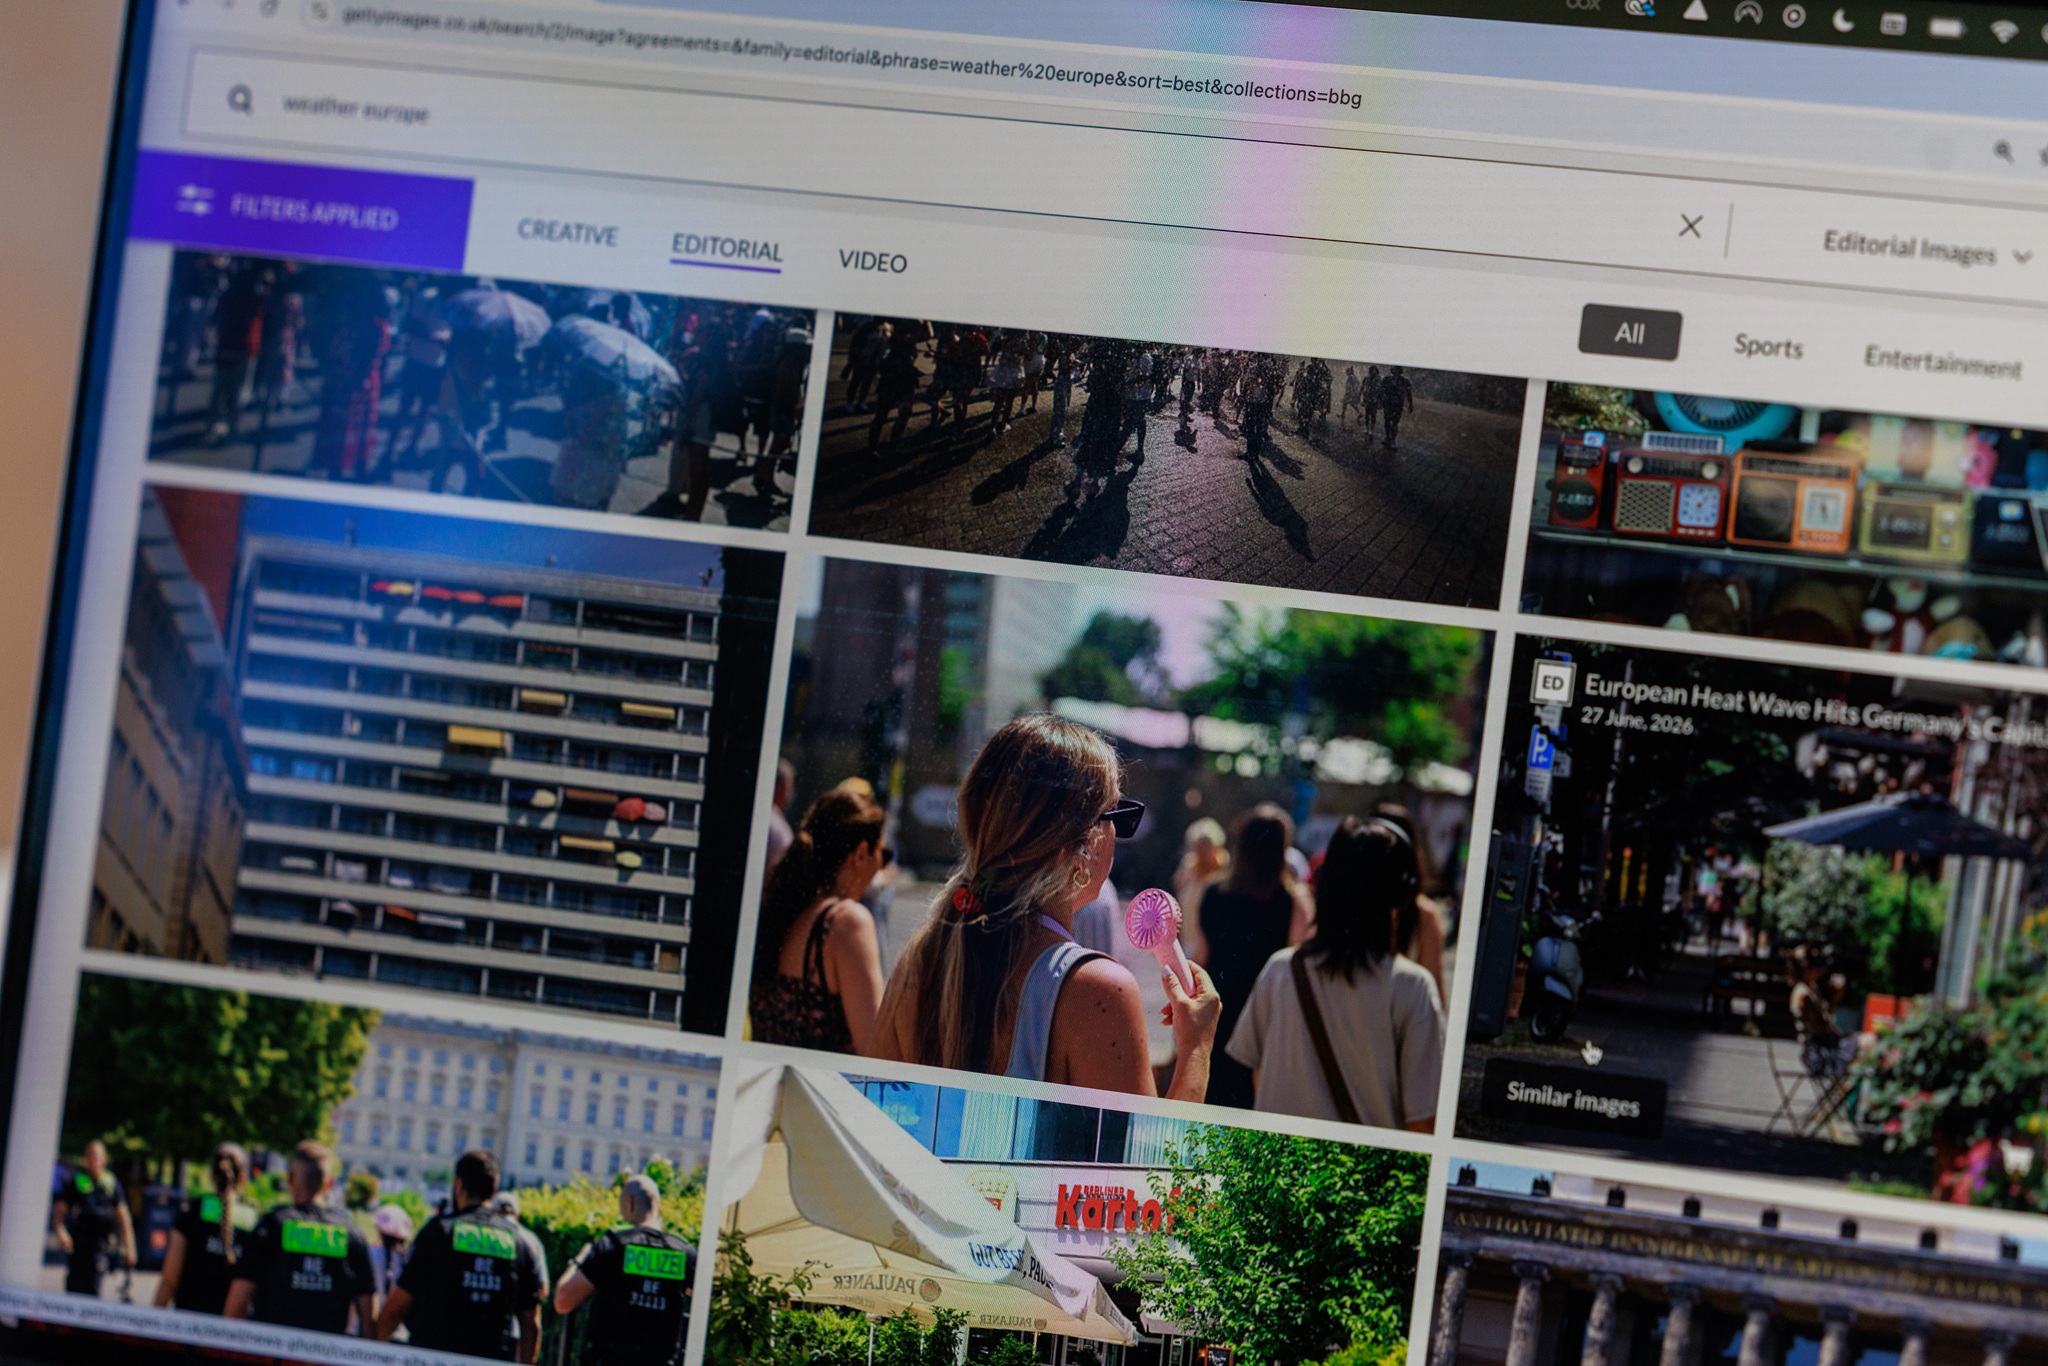This screenshot has height=1366, width=2048.
Task: Click the chevron next to Editorial Images
Action: (x=2022, y=257)
